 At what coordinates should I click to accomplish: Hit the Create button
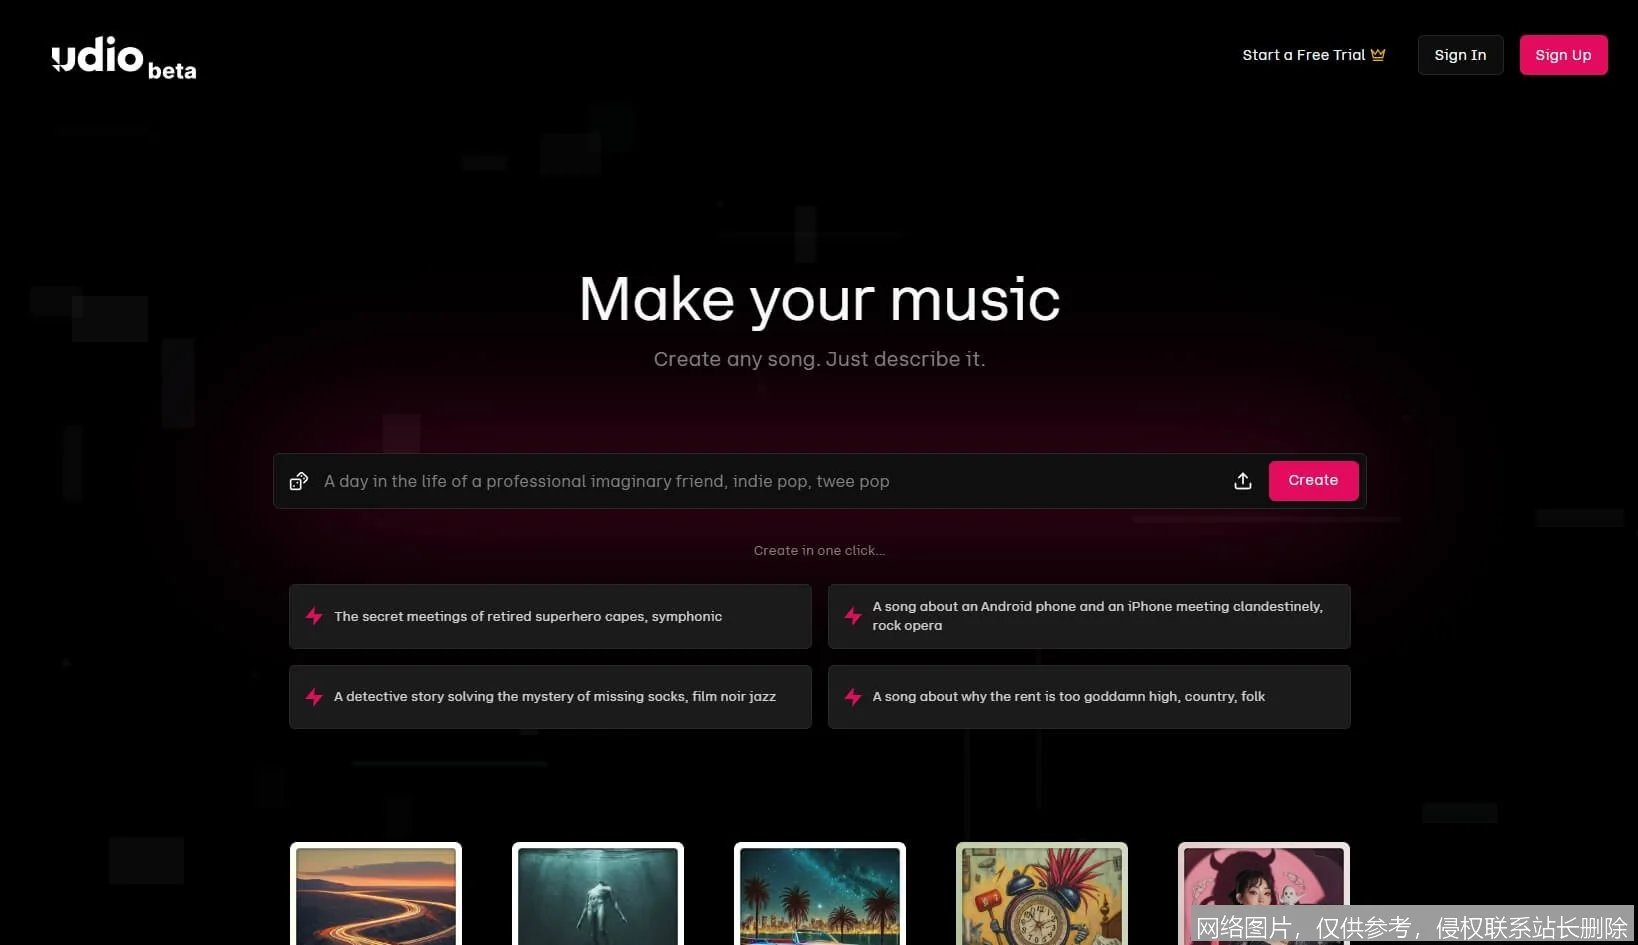click(1312, 481)
